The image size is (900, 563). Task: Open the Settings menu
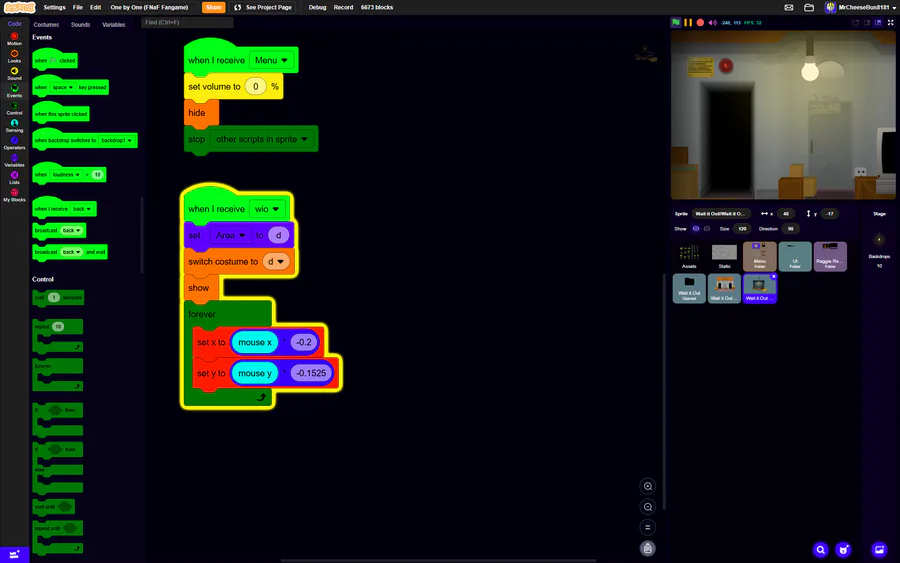pos(55,7)
